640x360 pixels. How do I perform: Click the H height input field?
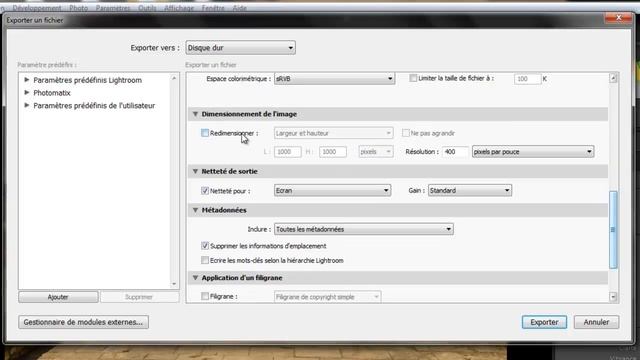point(333,151)
